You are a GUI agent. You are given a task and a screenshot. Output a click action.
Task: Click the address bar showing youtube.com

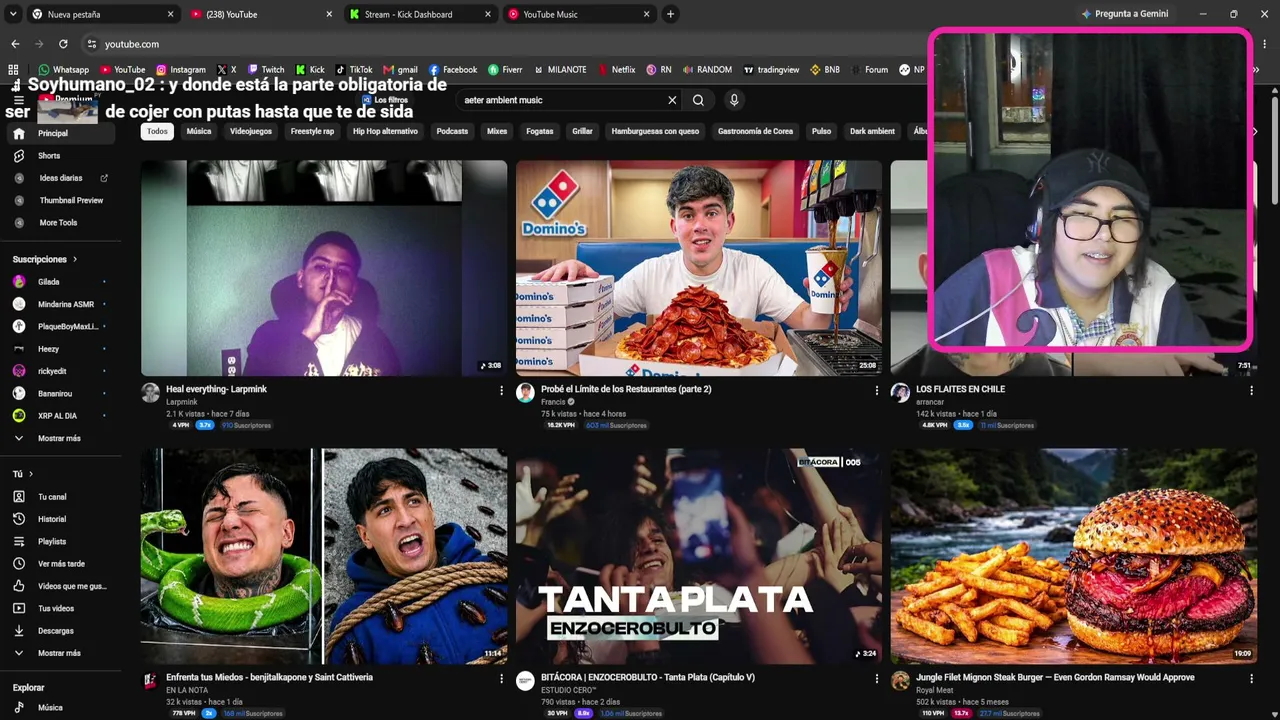[500, 44]
